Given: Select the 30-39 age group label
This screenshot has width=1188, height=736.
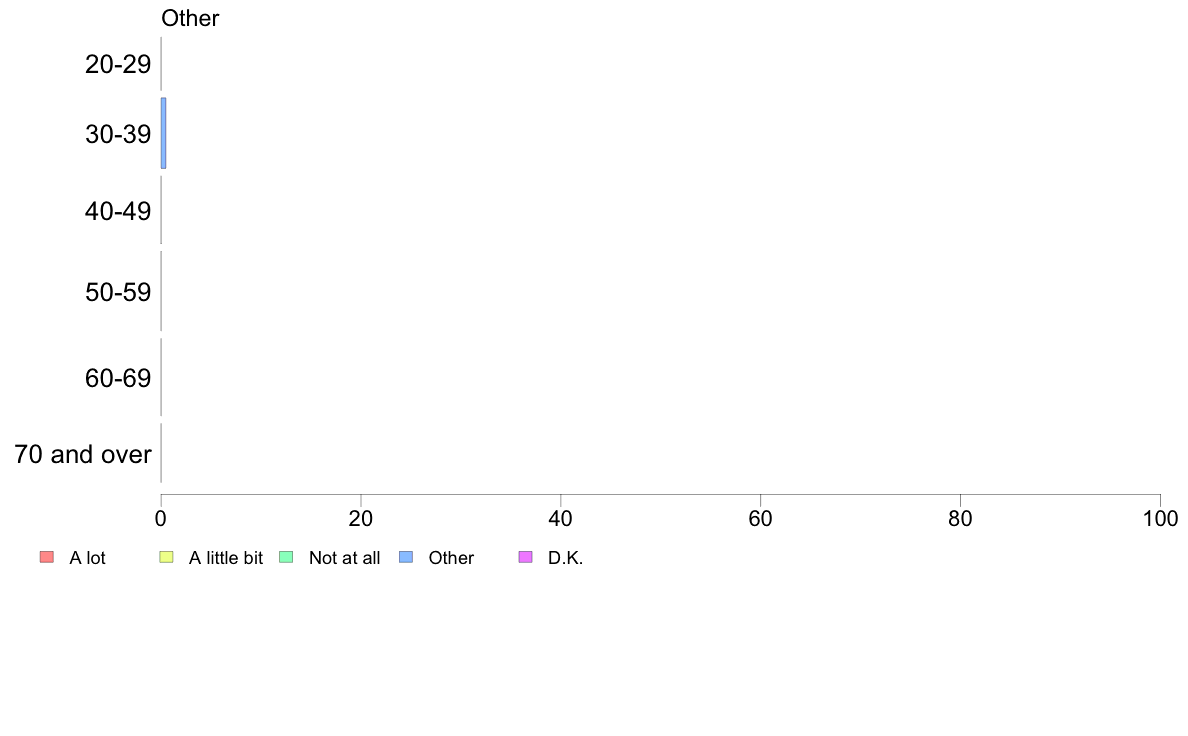Looking at the screenshot, I should point(118,134).
